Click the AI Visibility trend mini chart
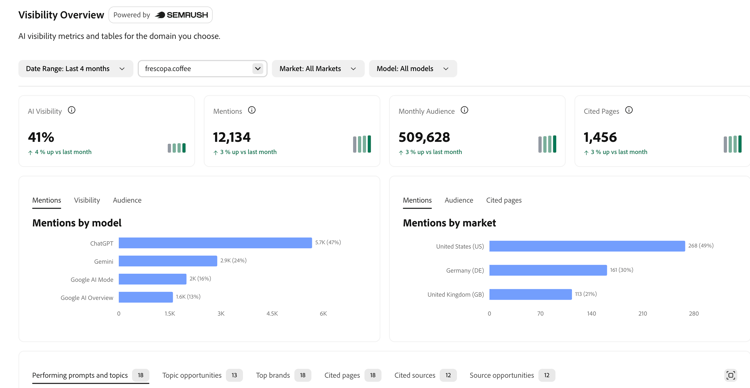 click(176, 148)
